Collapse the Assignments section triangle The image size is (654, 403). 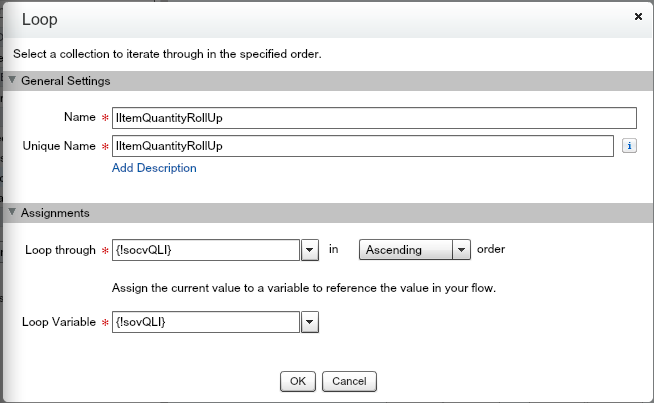(x=12, y=213)
